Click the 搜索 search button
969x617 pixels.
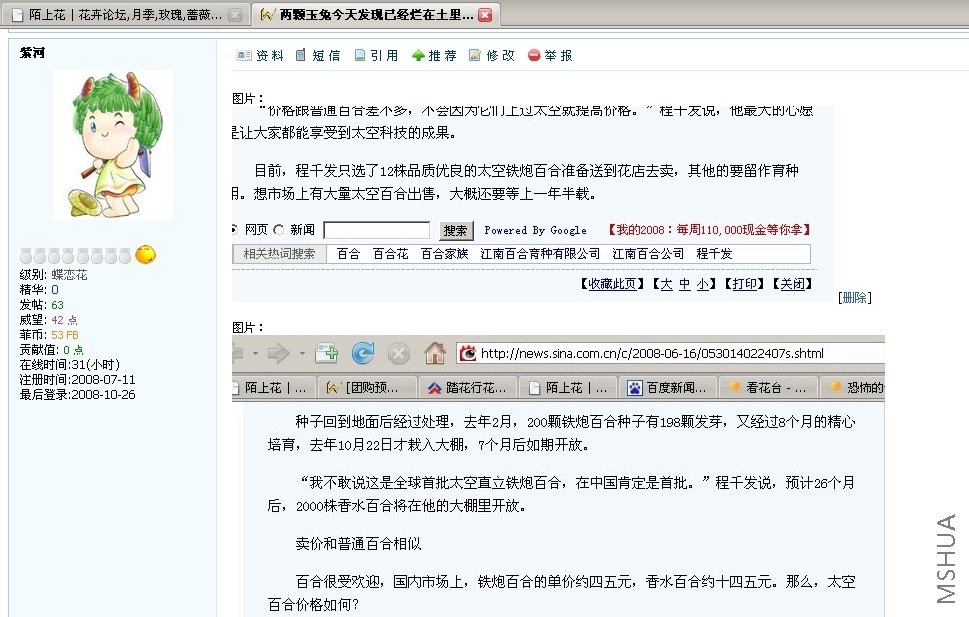click(x=456, y=231)
